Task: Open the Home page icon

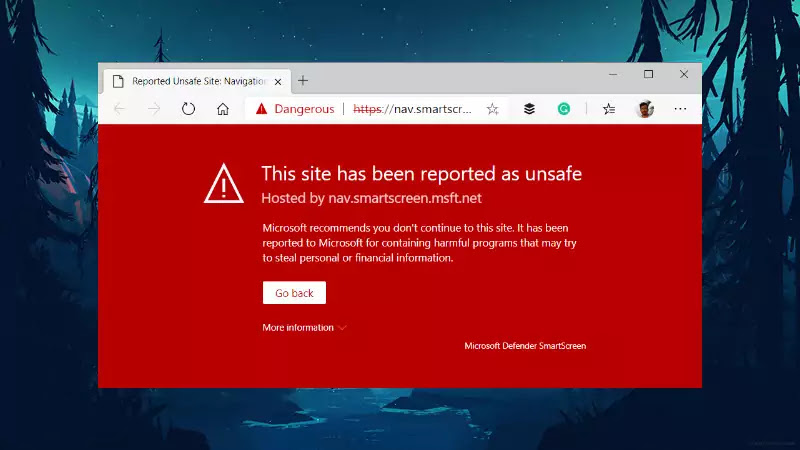Action: [222, 109]
